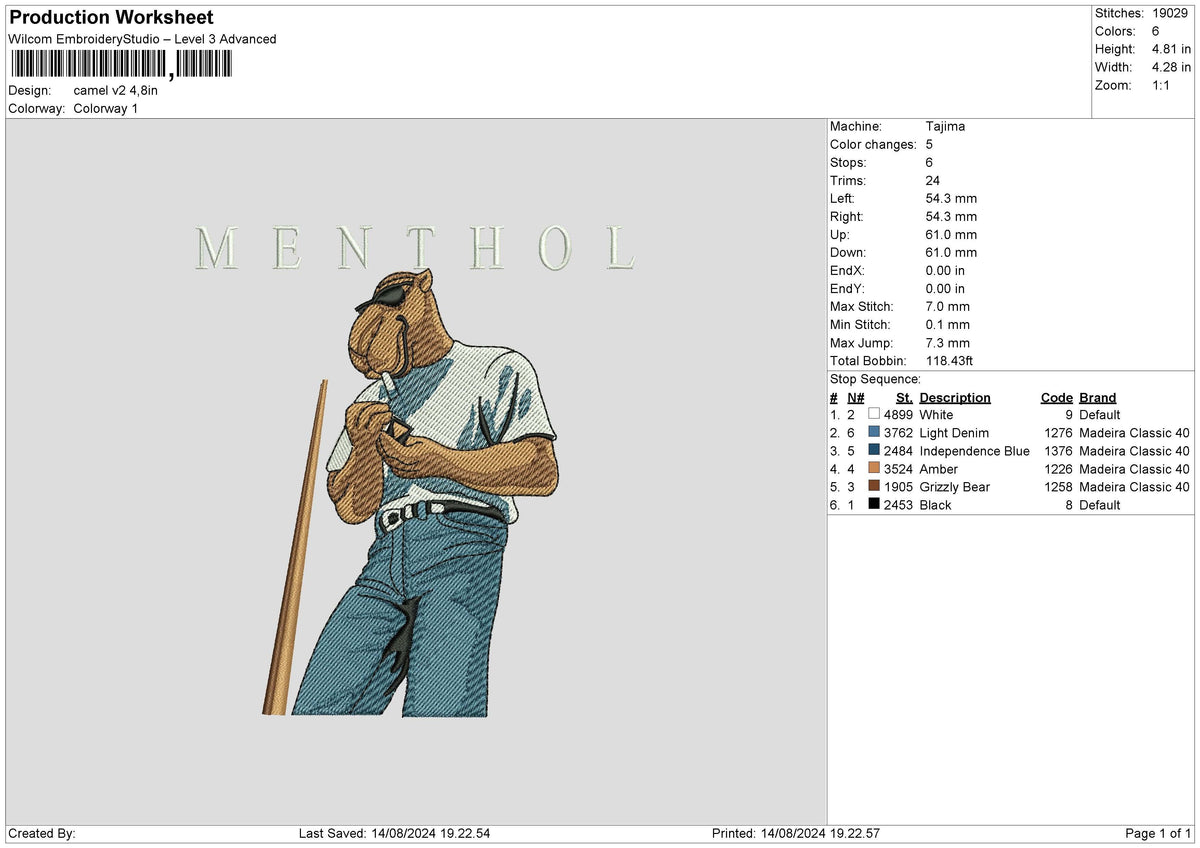The image size is (1200, 848).
Task: Click the 'Code' column header
Action: [x=1056, y=397]
